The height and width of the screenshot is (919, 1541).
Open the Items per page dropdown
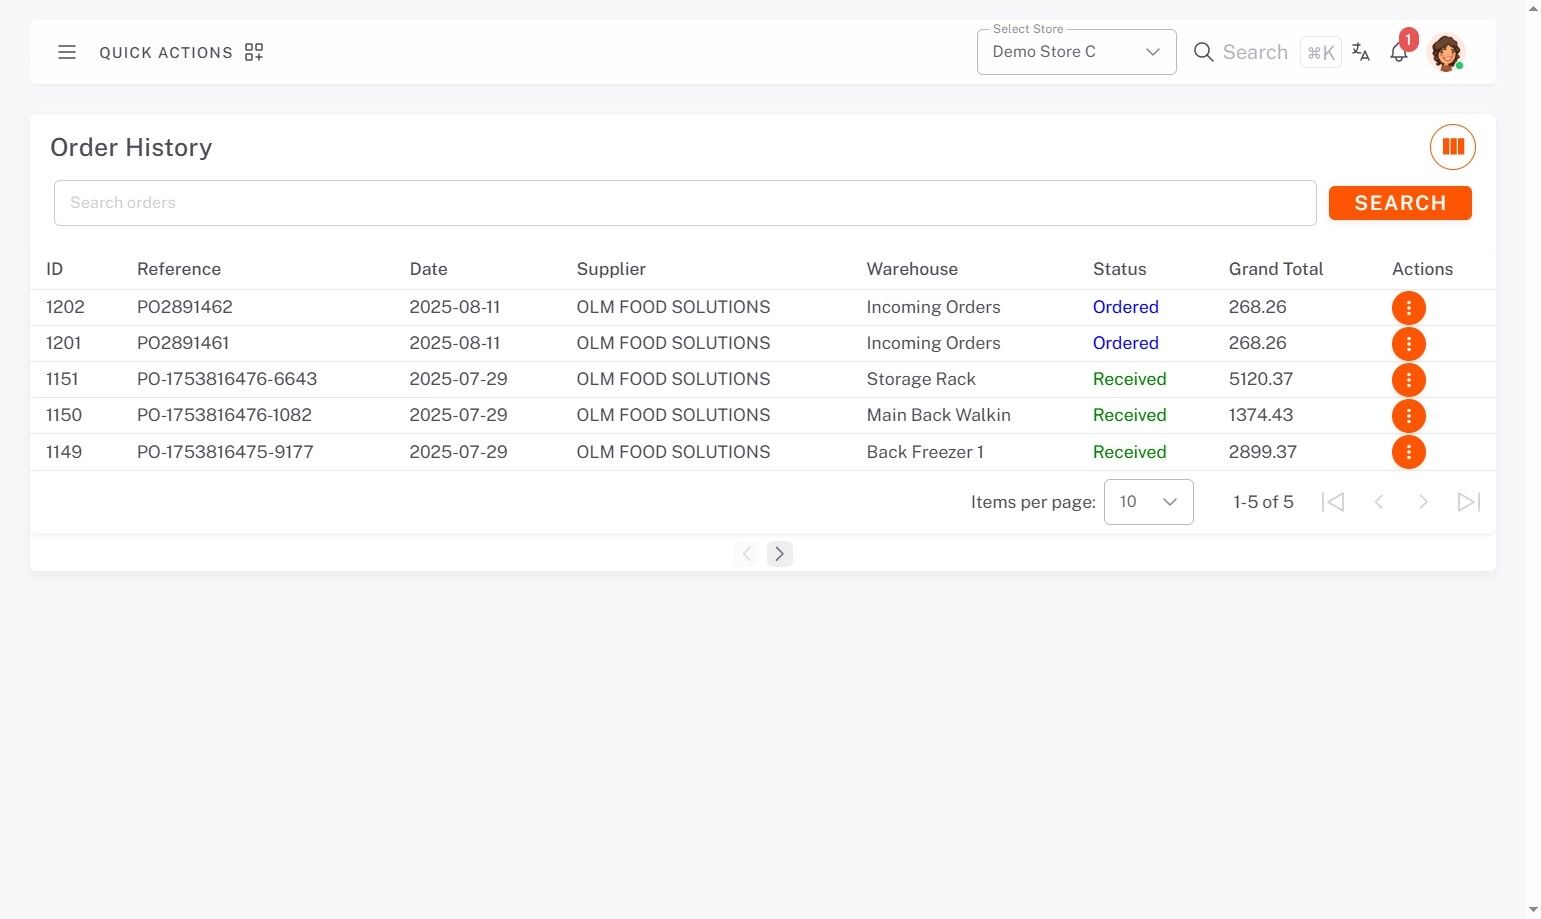[x=1148, y=502]
